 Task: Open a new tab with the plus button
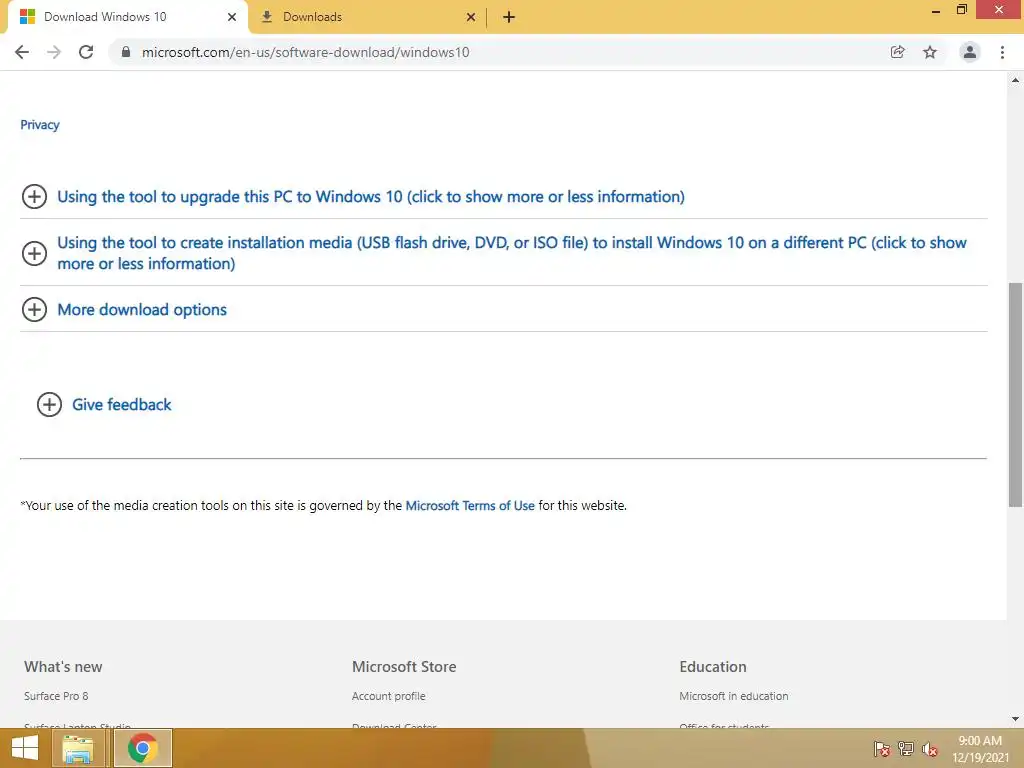click(509, 18)
